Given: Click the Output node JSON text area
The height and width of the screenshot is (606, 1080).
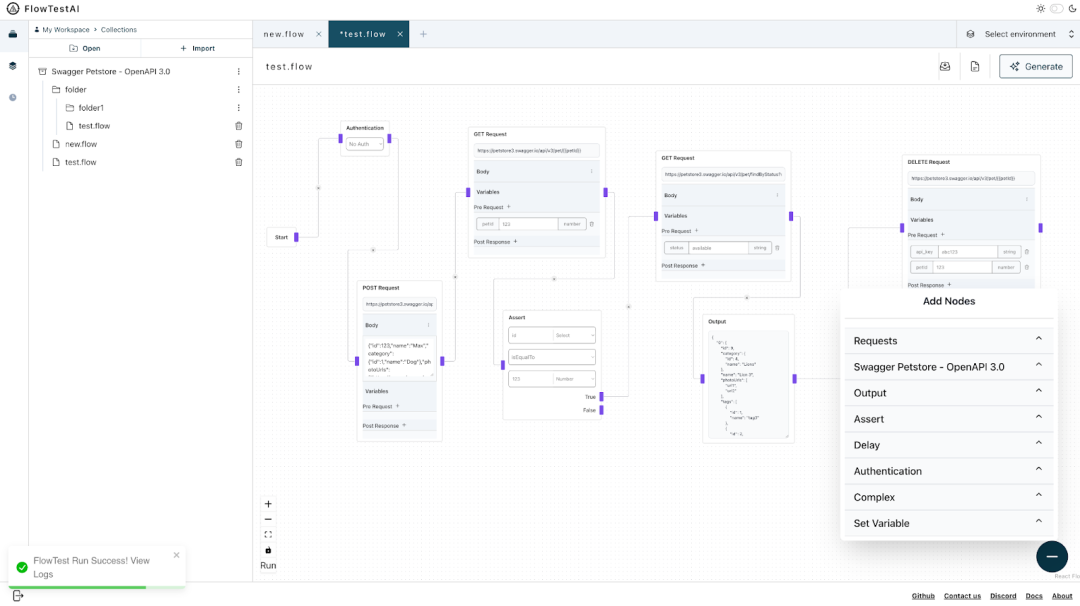Looking at the screenshot, I should pyautogui.click(x=748, y=384).
